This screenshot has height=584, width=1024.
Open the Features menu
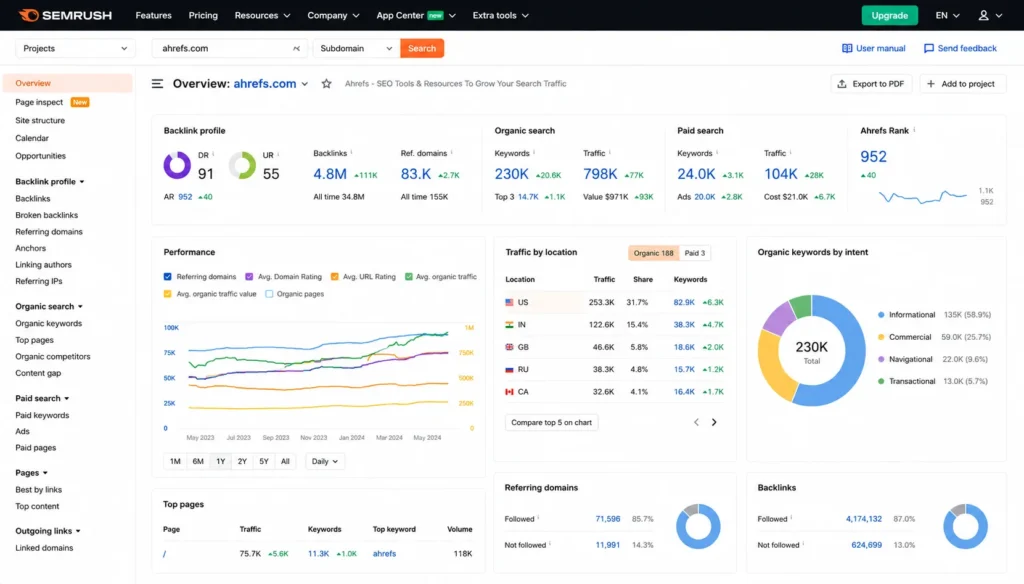(x=153, y=15)
